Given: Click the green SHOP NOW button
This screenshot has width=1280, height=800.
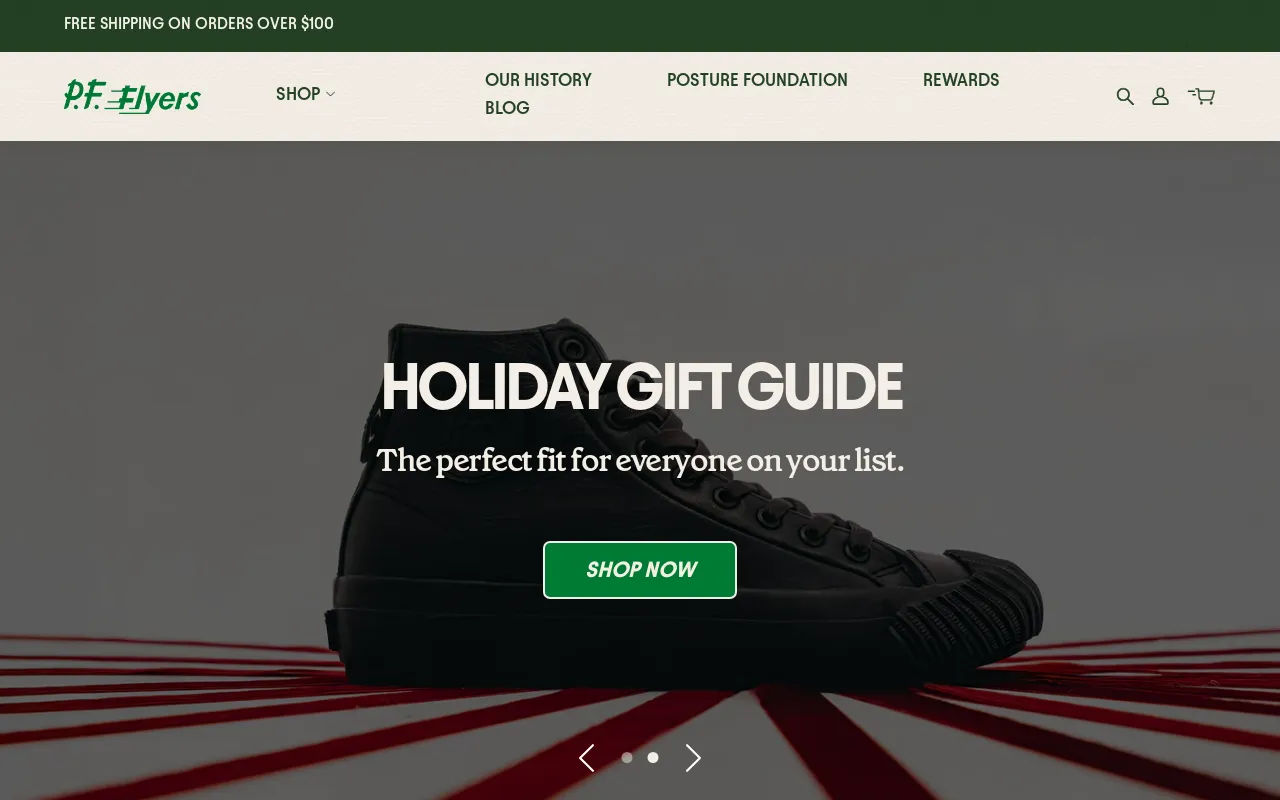Looking at the screenshot, I should [640, 570].
